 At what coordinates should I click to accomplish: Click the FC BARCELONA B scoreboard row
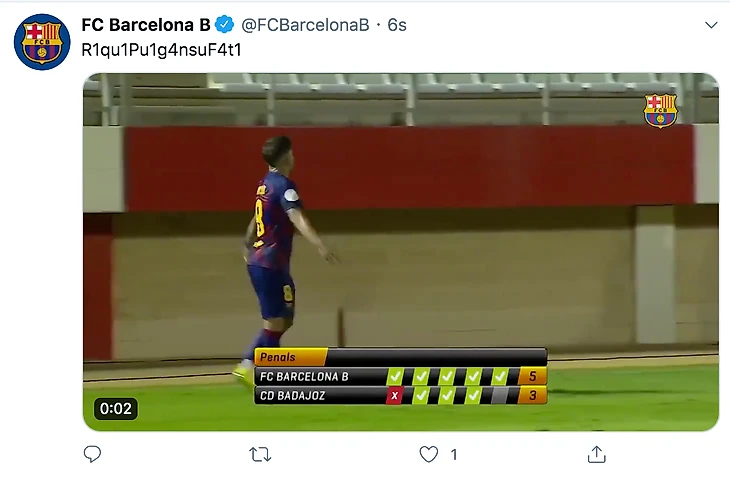click(x=400, y=376)
